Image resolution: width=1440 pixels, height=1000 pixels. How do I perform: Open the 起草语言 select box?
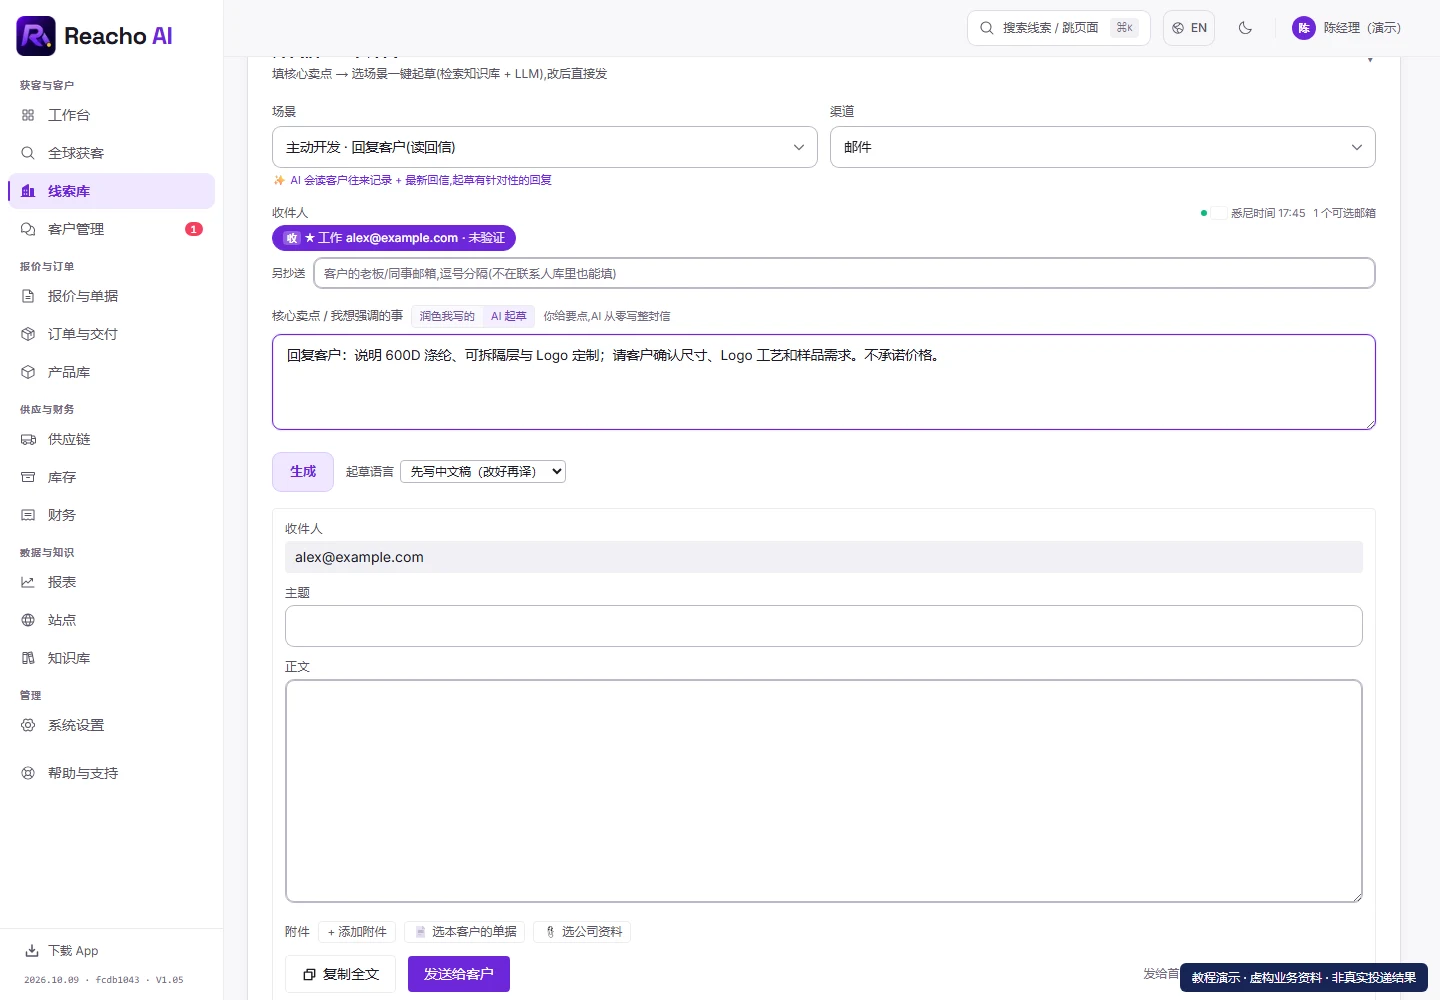click(483, 471)
